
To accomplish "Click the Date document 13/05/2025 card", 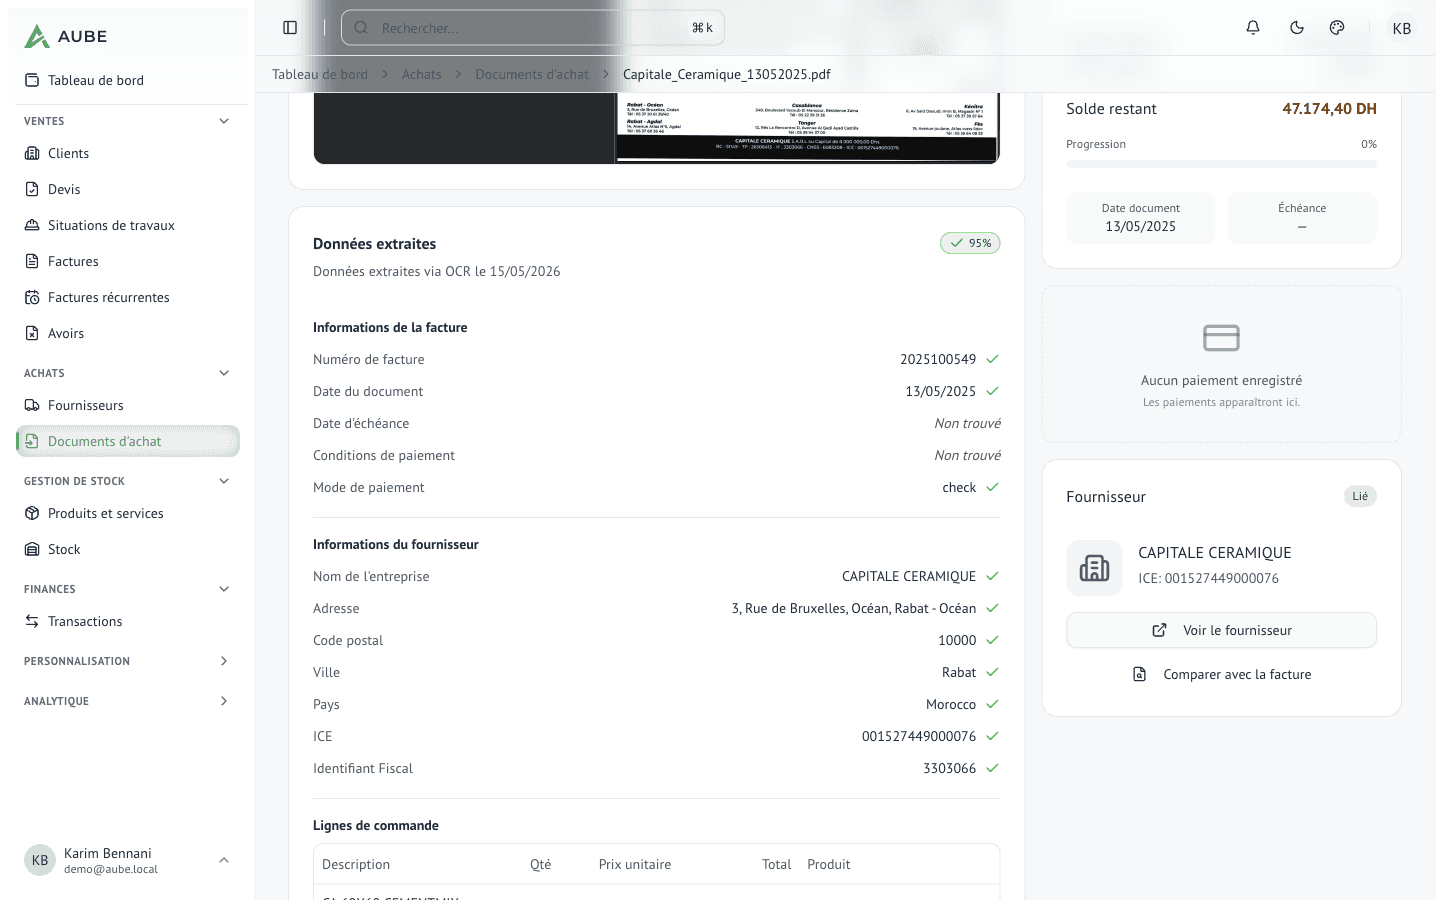I will tap(1140, 218).
